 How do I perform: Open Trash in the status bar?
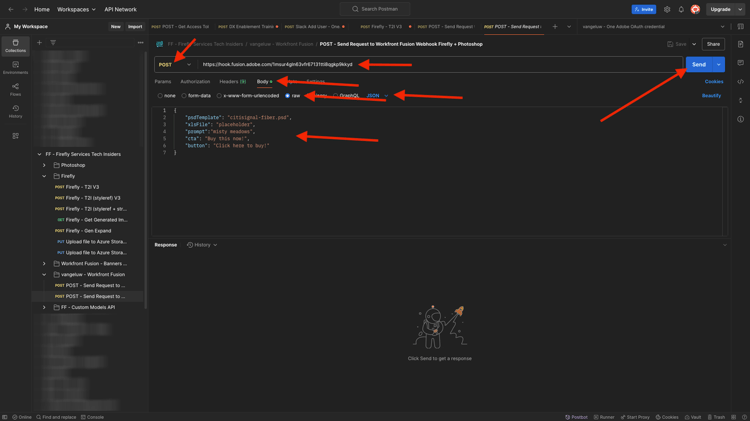pyautogui.click(x=717, y=417)
